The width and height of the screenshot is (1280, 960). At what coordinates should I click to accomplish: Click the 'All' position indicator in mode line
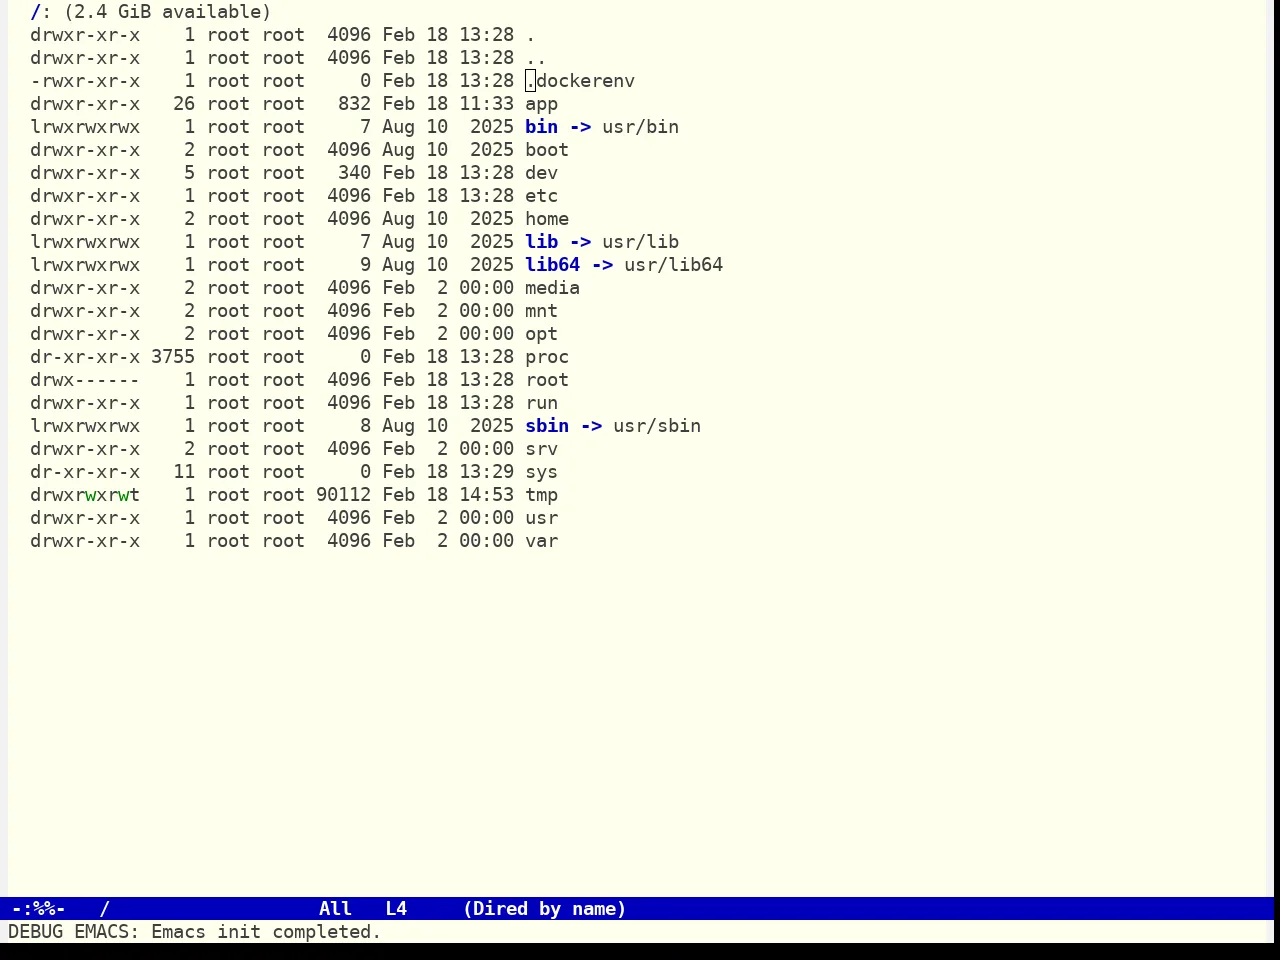coord(335,909)
